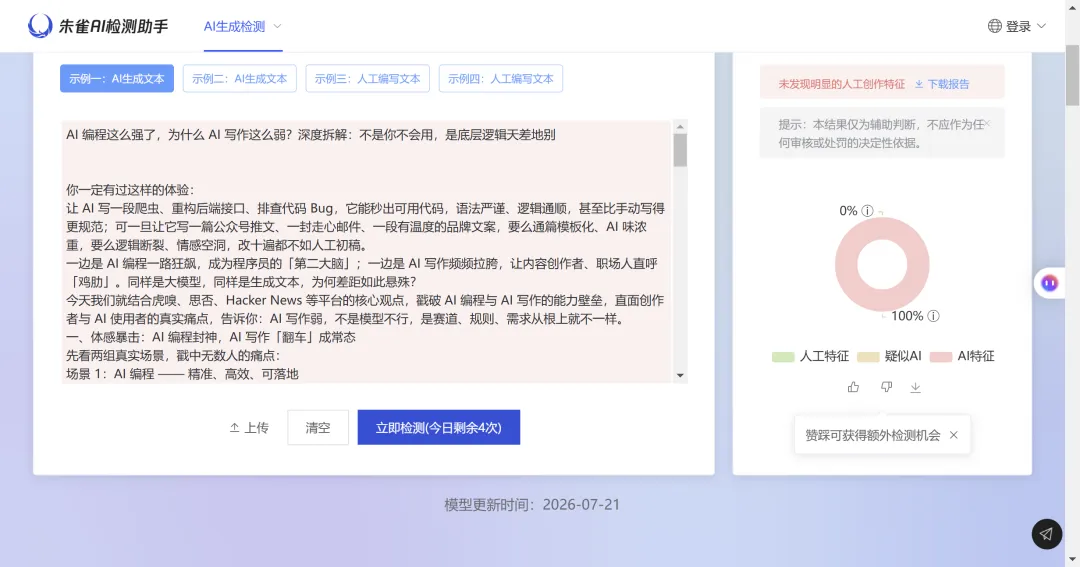Click the pink AI特征 legend swatch

[941, 357]
